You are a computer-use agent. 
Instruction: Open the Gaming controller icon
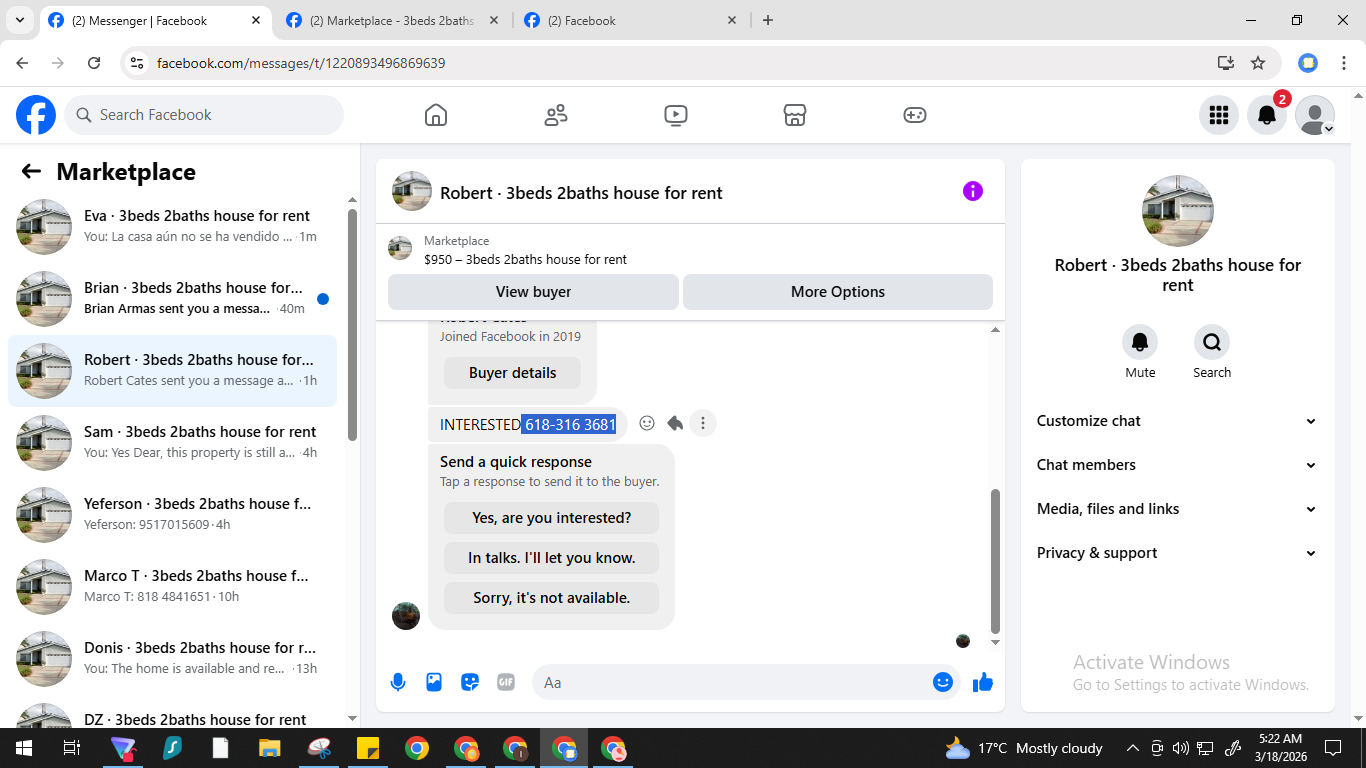[915, 115]
